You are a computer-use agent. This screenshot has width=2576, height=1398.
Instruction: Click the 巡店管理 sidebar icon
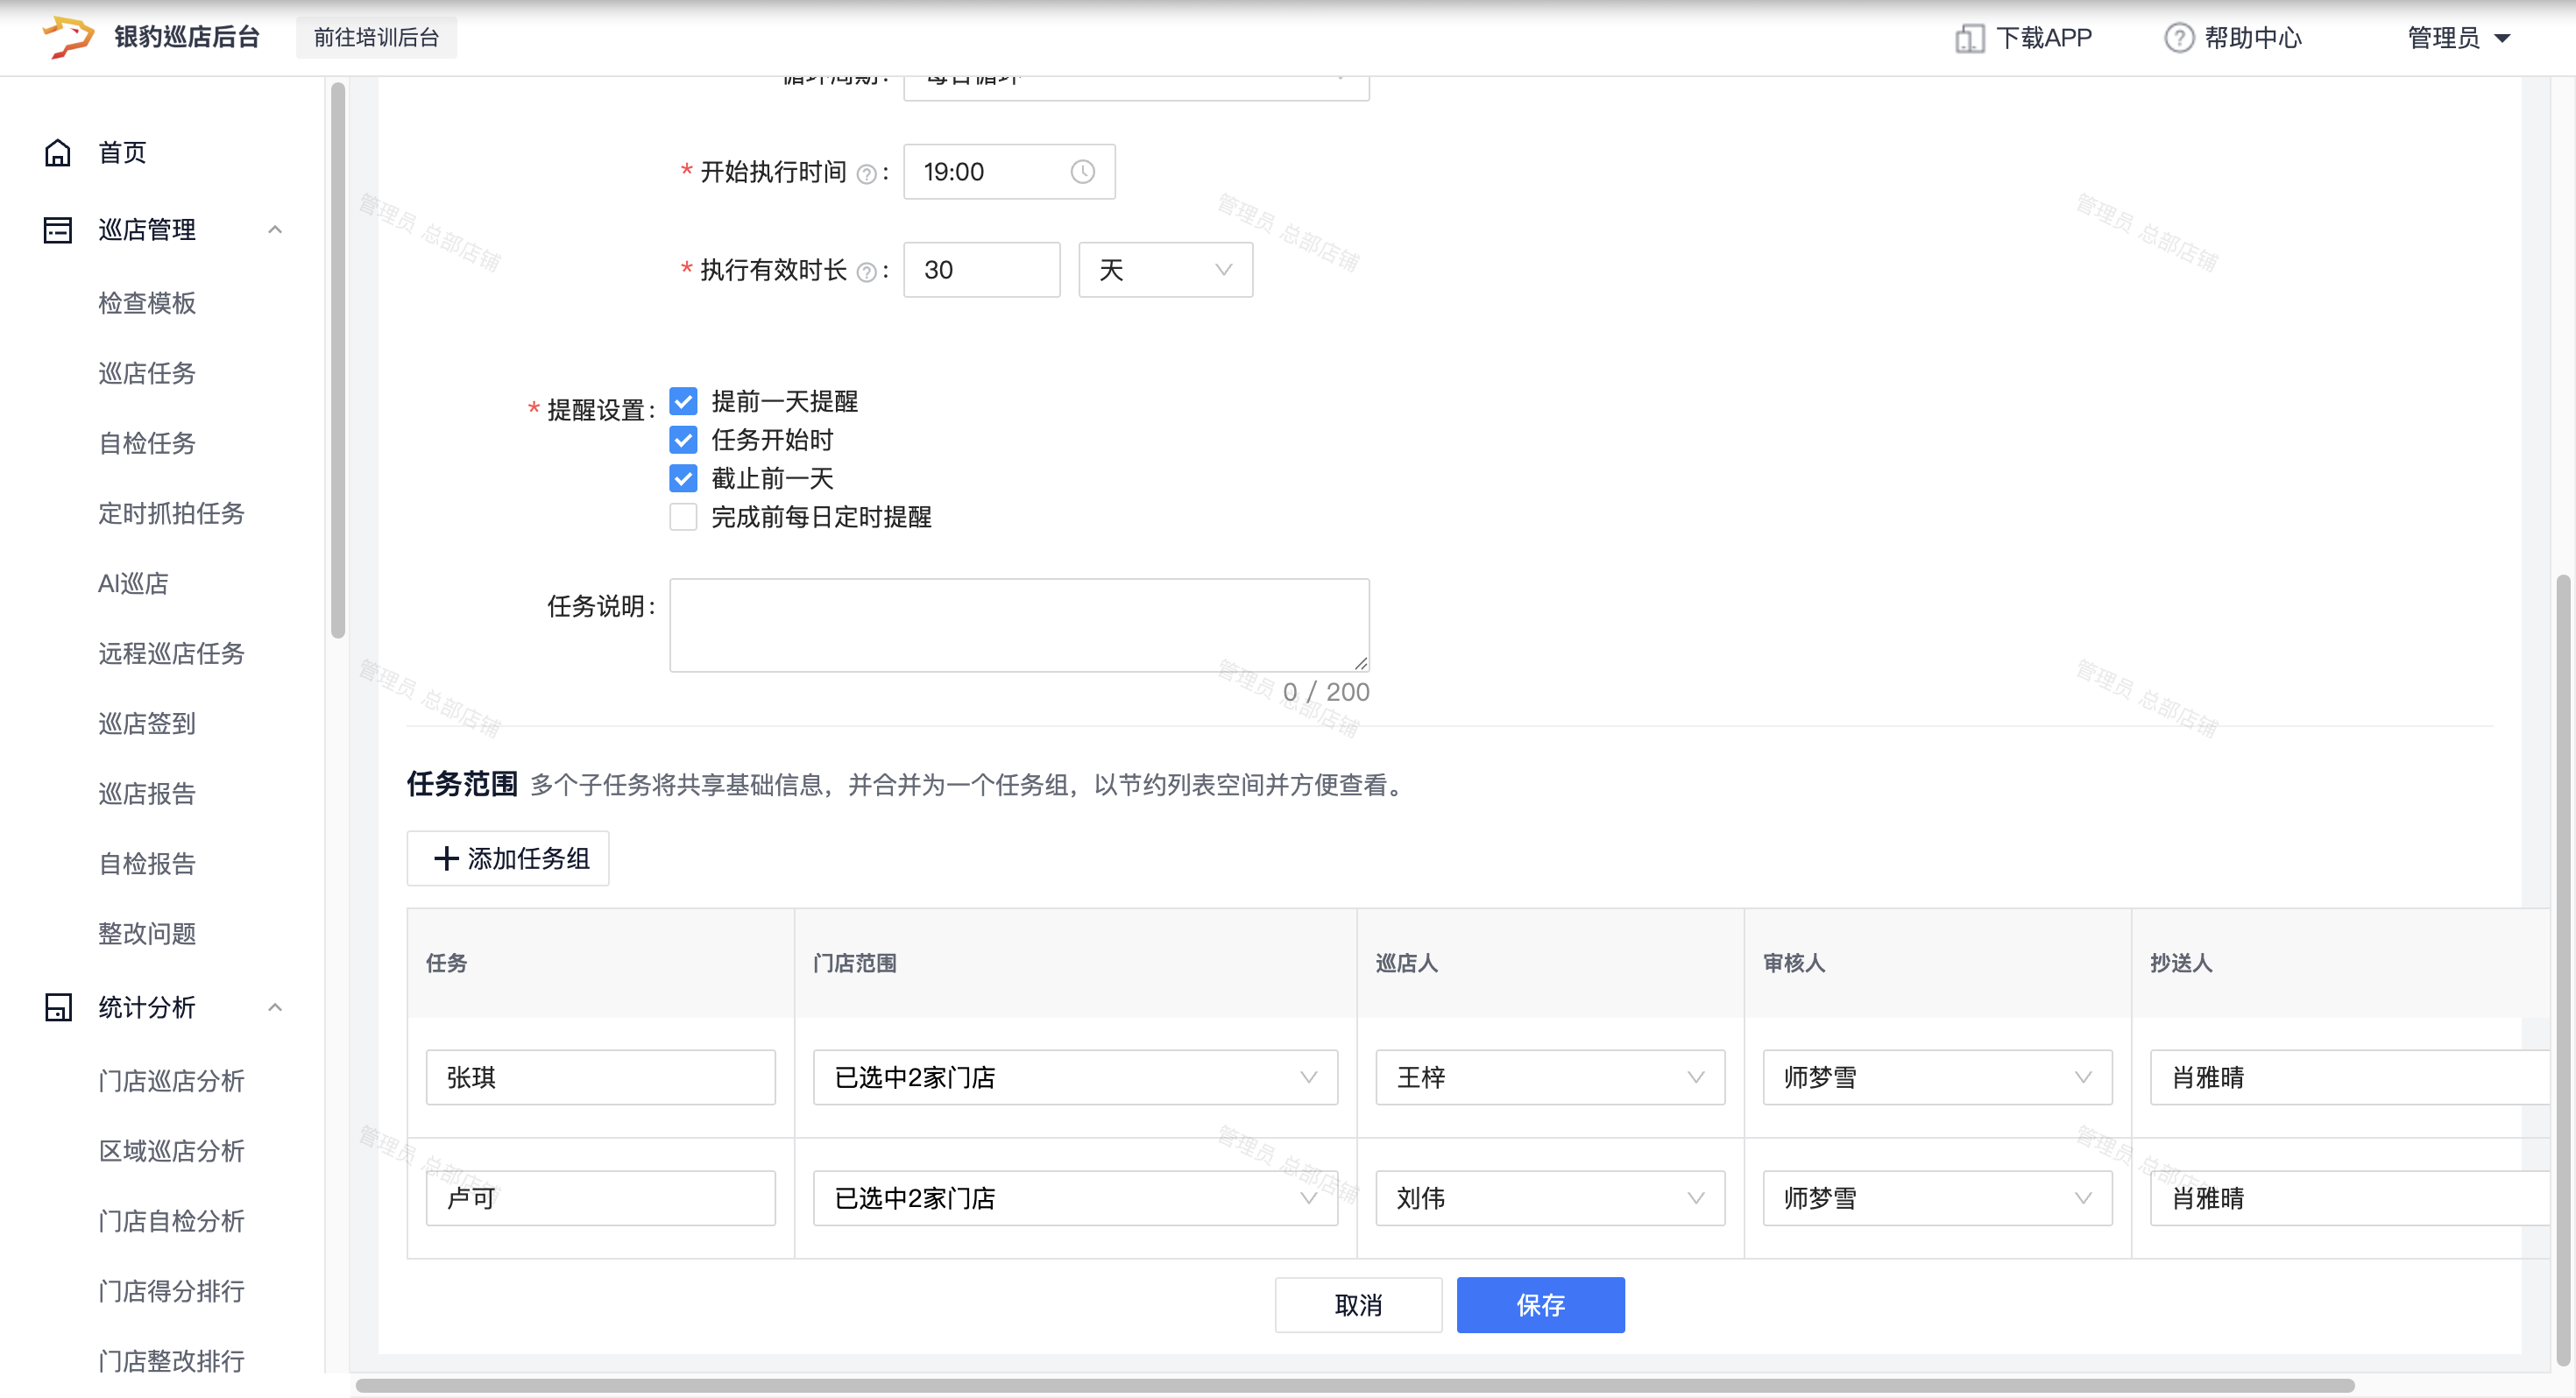click(58, 230)
